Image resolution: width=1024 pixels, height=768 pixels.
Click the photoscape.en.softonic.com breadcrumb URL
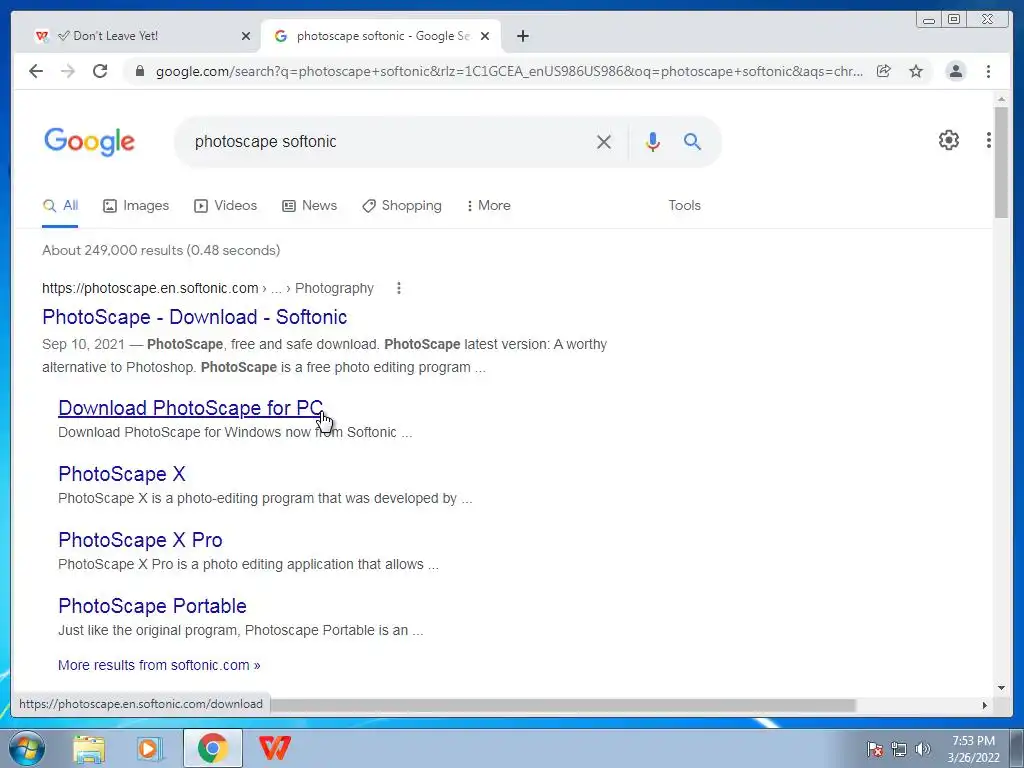coord(150,288)
